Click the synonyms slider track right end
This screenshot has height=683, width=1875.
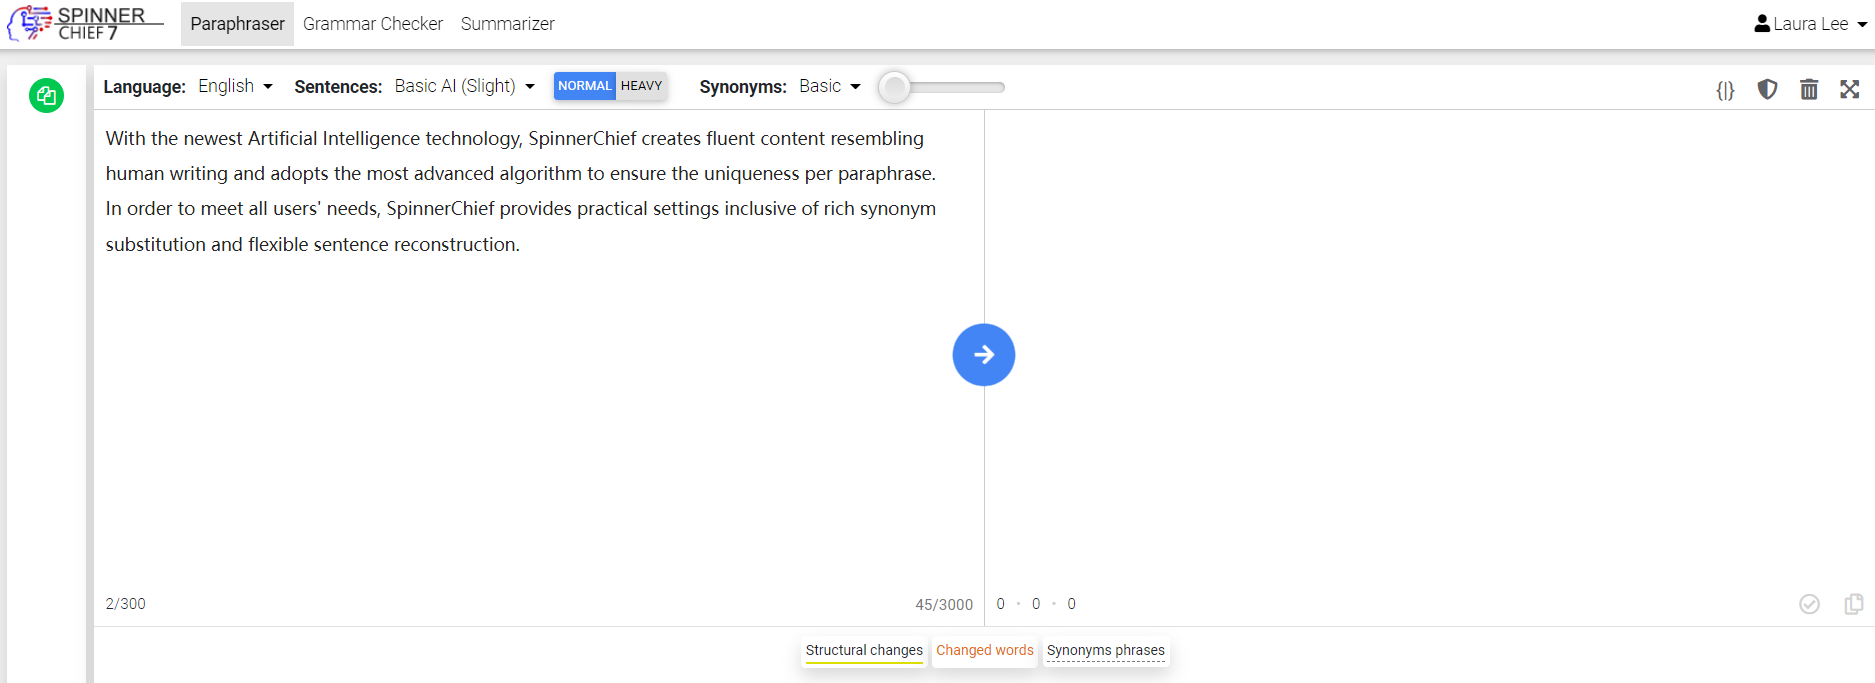tap(1000, 87)
